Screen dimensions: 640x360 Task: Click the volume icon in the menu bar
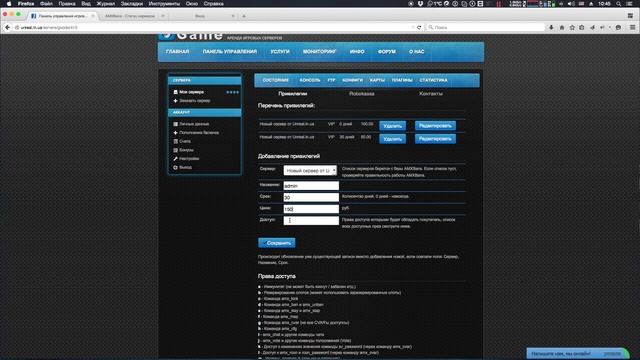click(571, 4)
